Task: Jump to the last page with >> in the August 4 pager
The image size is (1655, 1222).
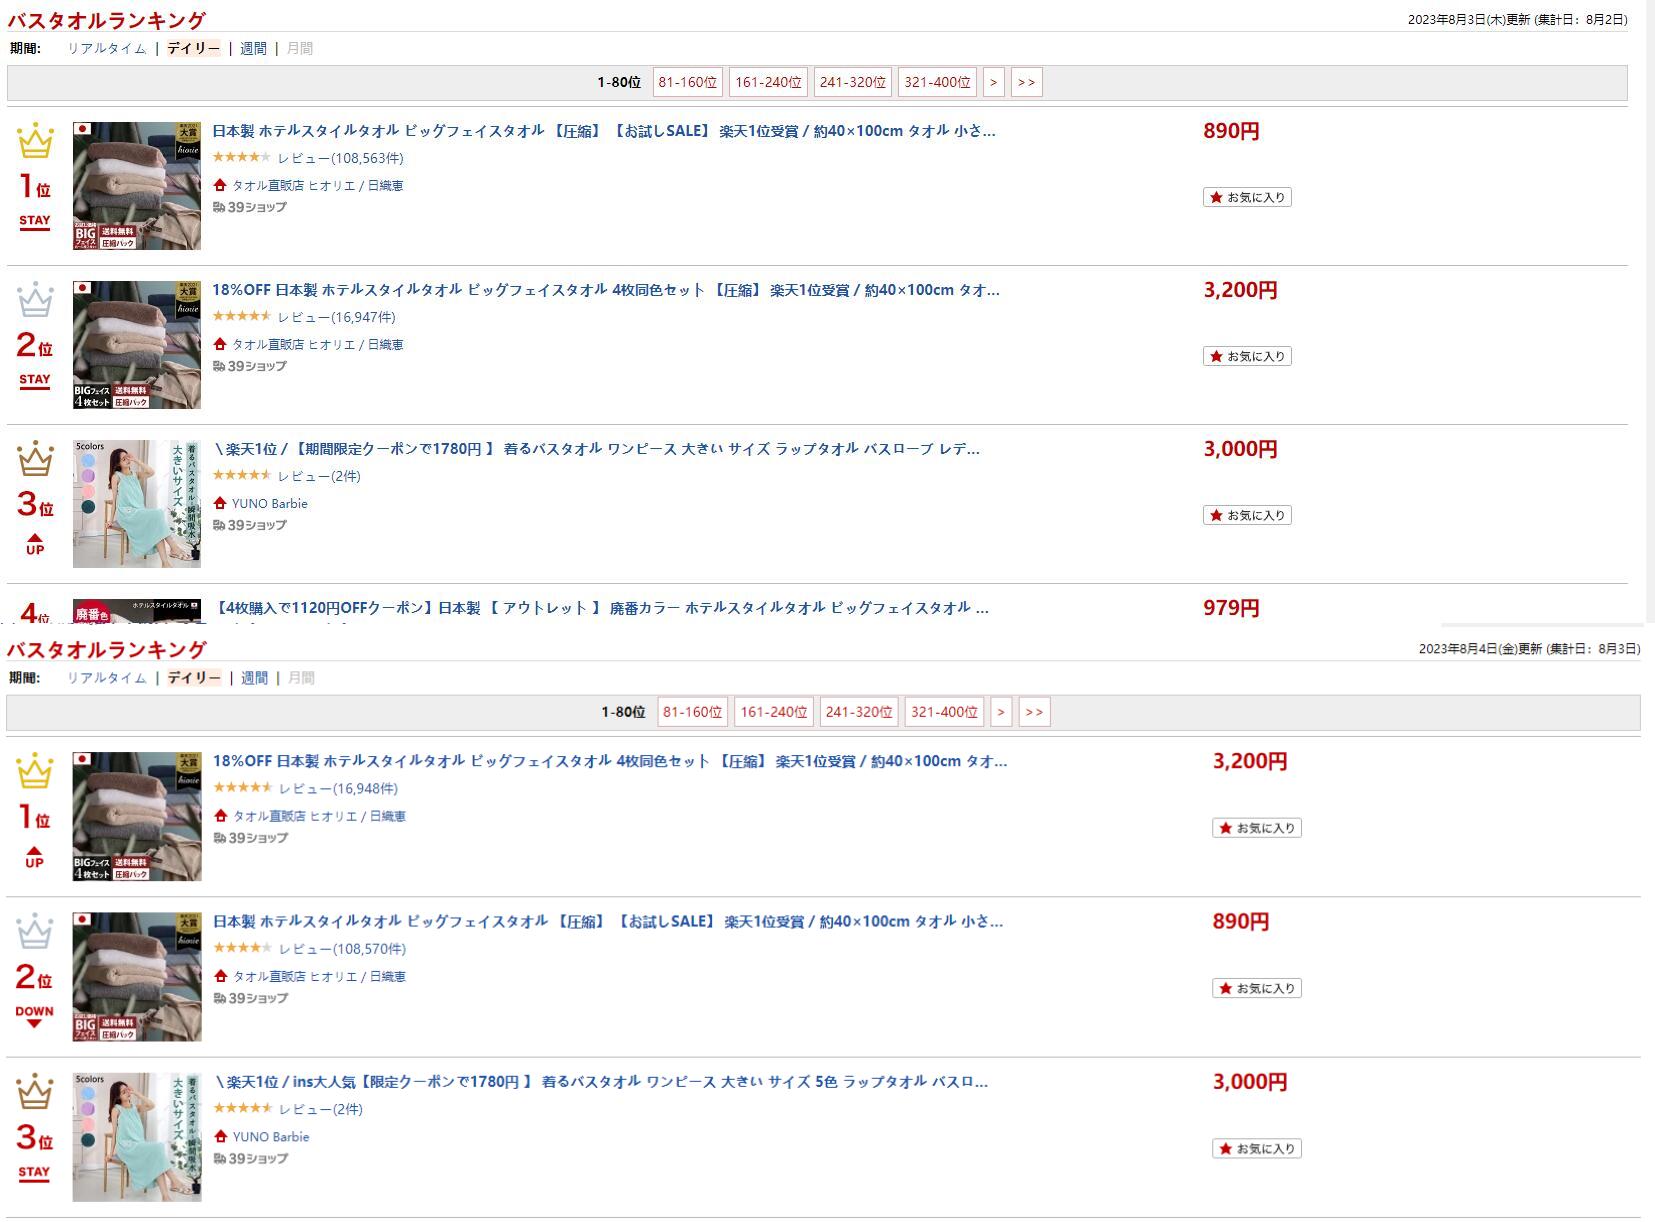Action: (x=1034, y=712)
